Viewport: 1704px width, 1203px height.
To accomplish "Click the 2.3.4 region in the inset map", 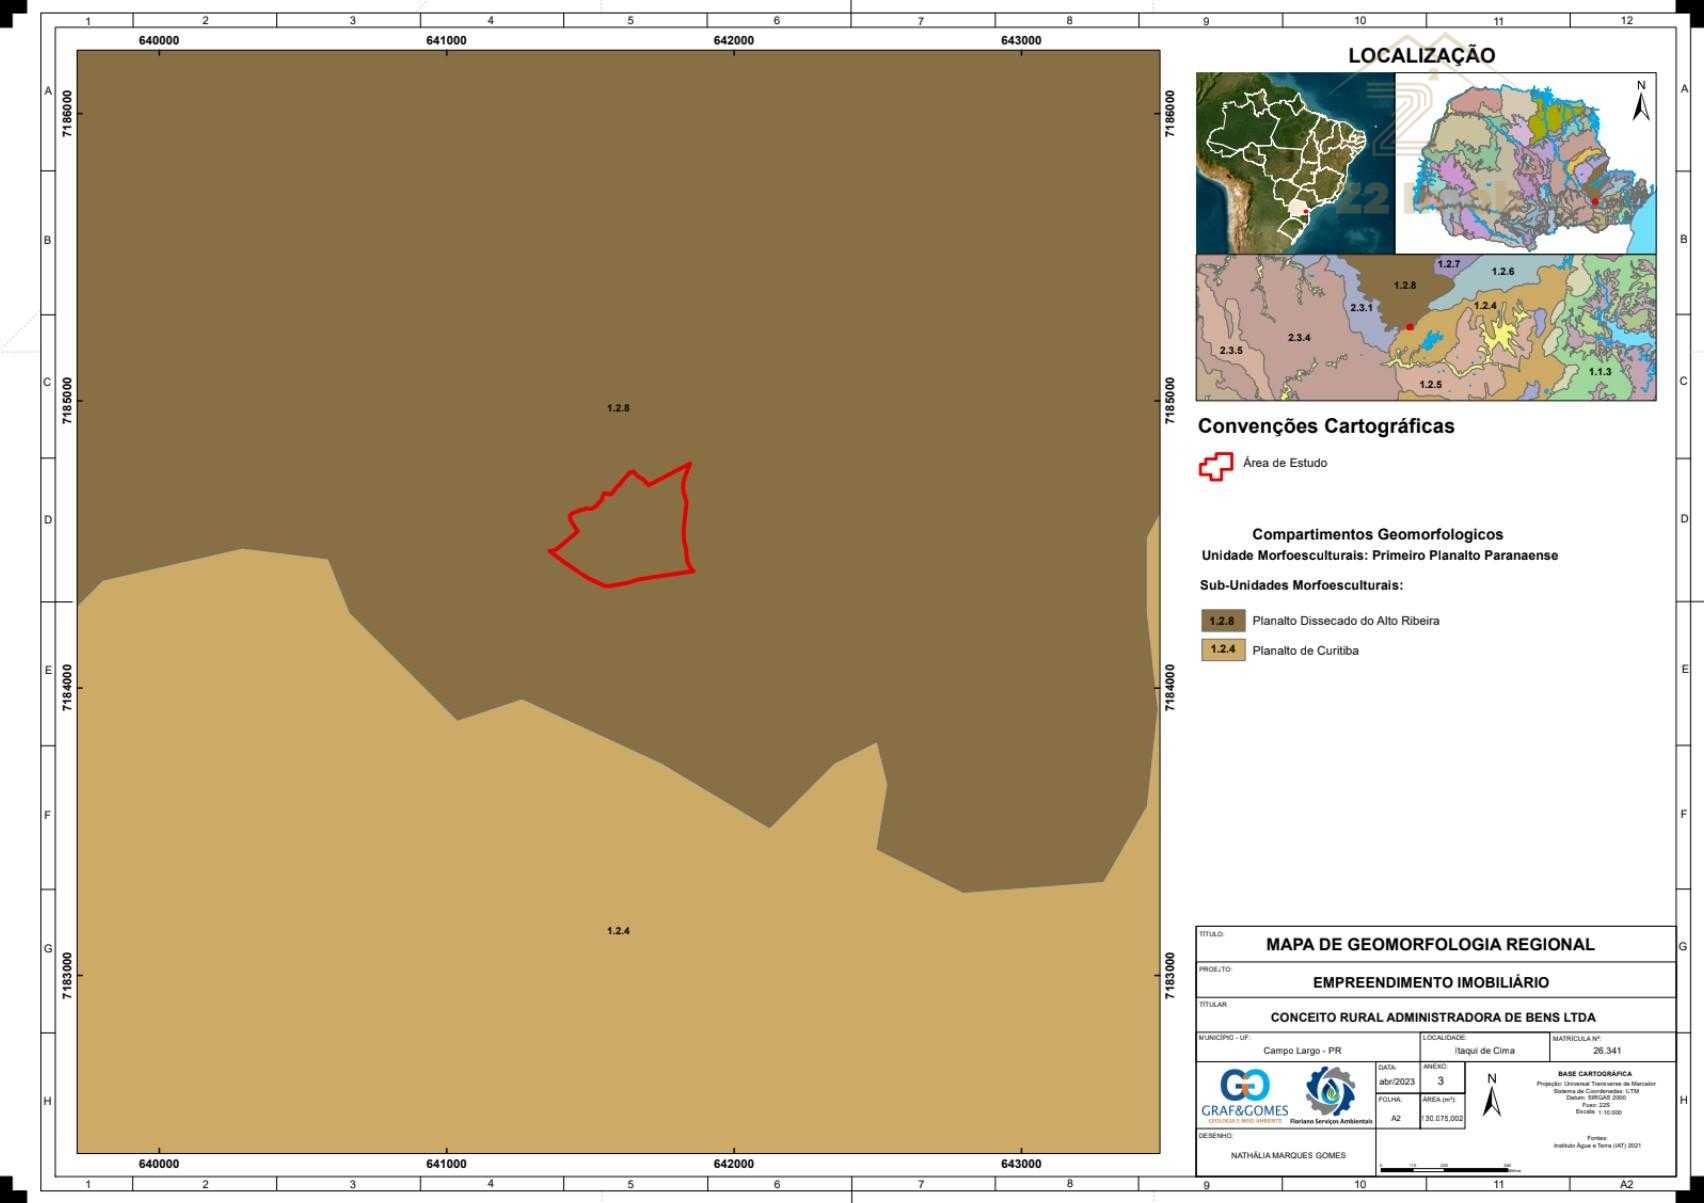I will (x=1299, y=338).
